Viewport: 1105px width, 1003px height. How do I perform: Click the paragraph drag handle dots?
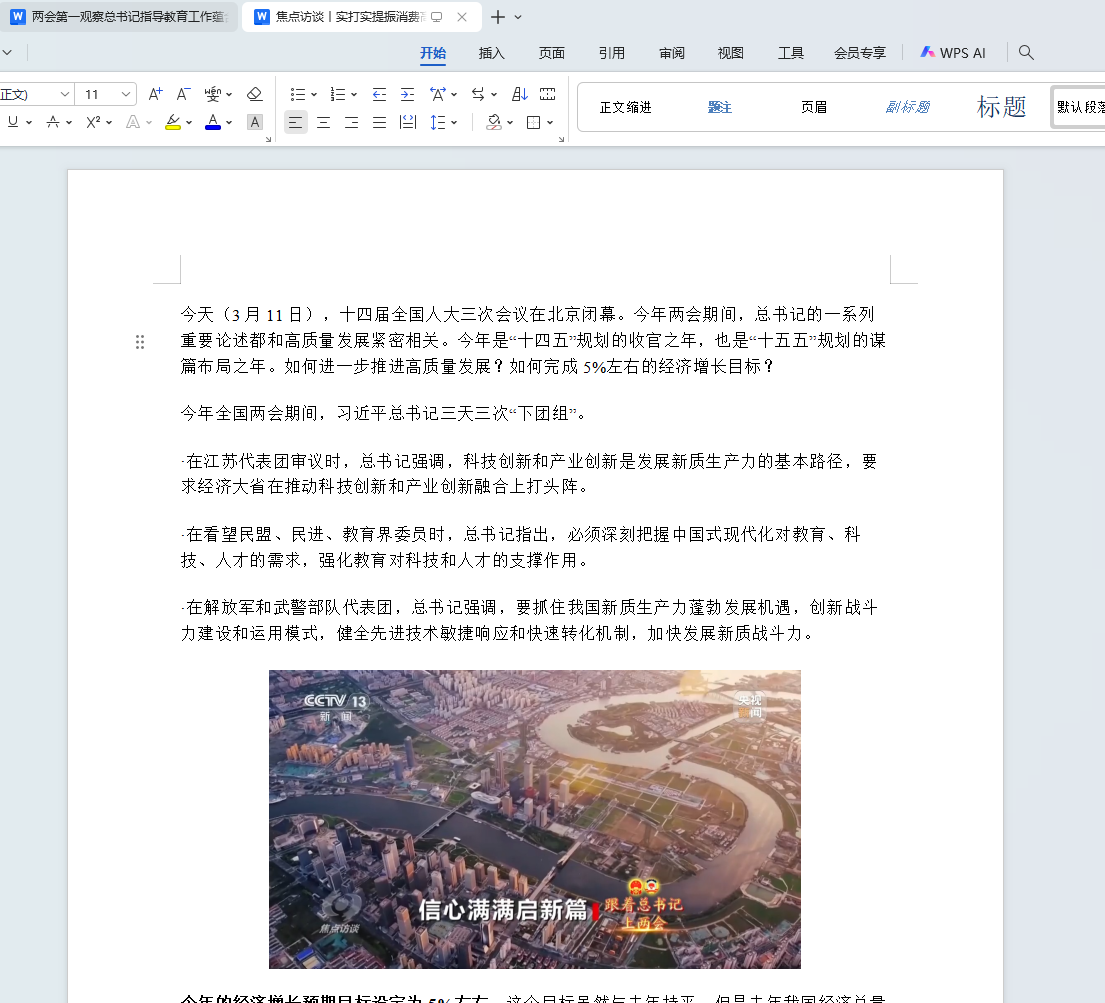(x=140, y=342)
